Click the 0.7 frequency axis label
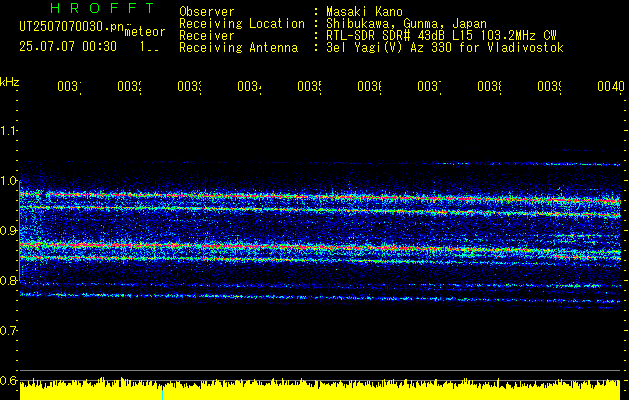The height and width of the screenshot is (400, 629). tap(9, 331)
